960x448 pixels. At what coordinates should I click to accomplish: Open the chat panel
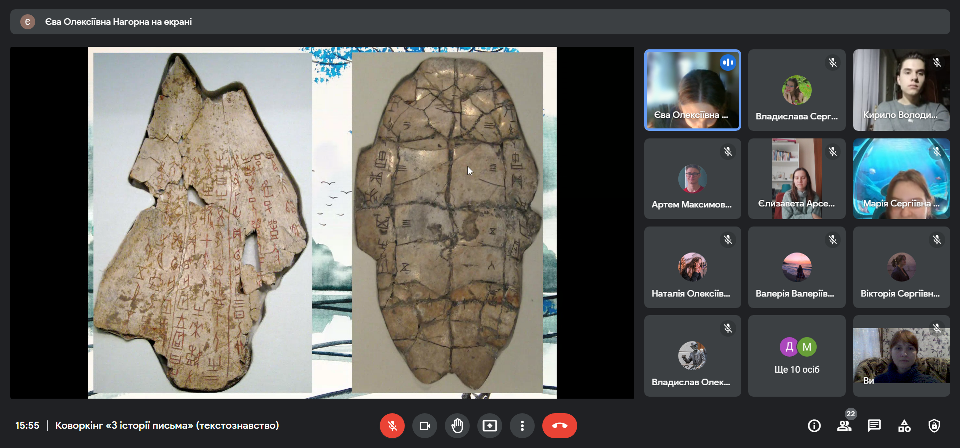(874, 425)
